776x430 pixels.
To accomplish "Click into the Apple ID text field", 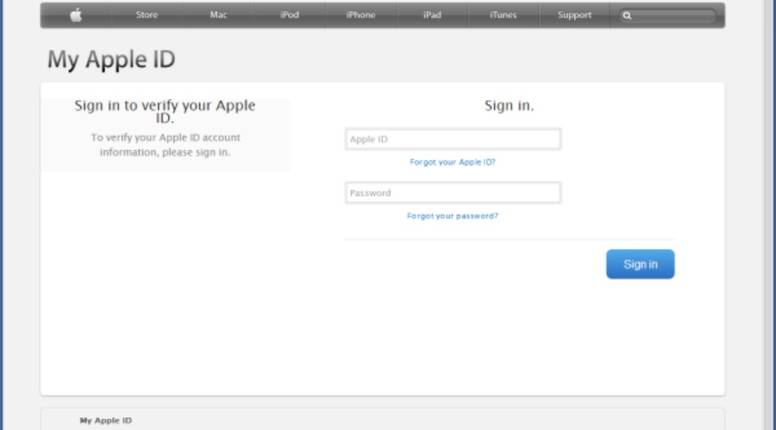I will pos(452,140).
